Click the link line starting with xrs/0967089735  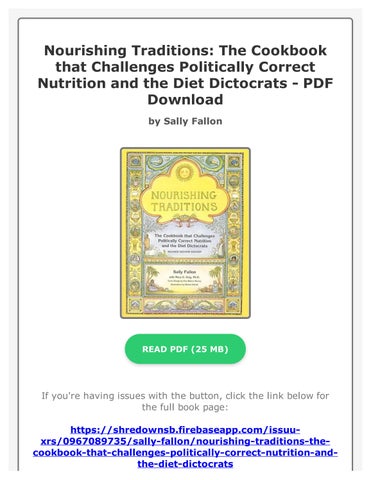point(185,441)
